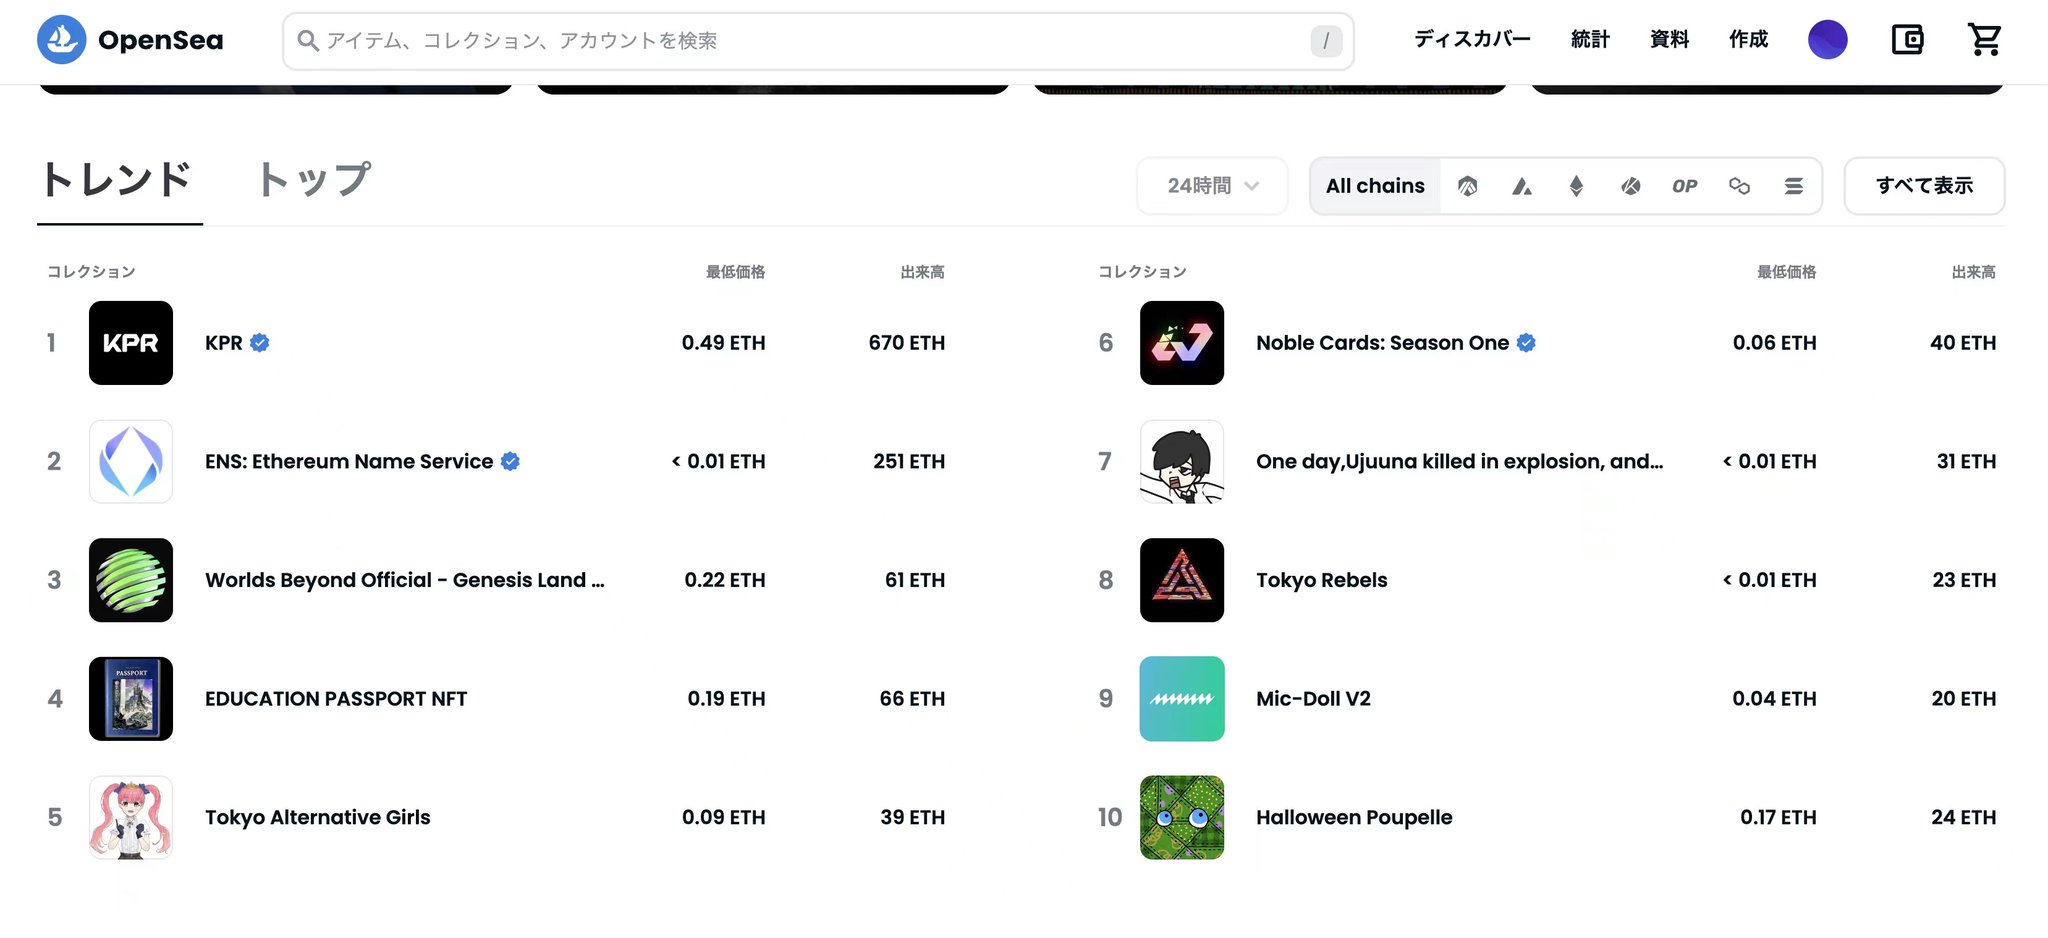The image size is (2048, 938).
Task: Click the verified badge next to KPR
Action: click(x=260, y=343)
